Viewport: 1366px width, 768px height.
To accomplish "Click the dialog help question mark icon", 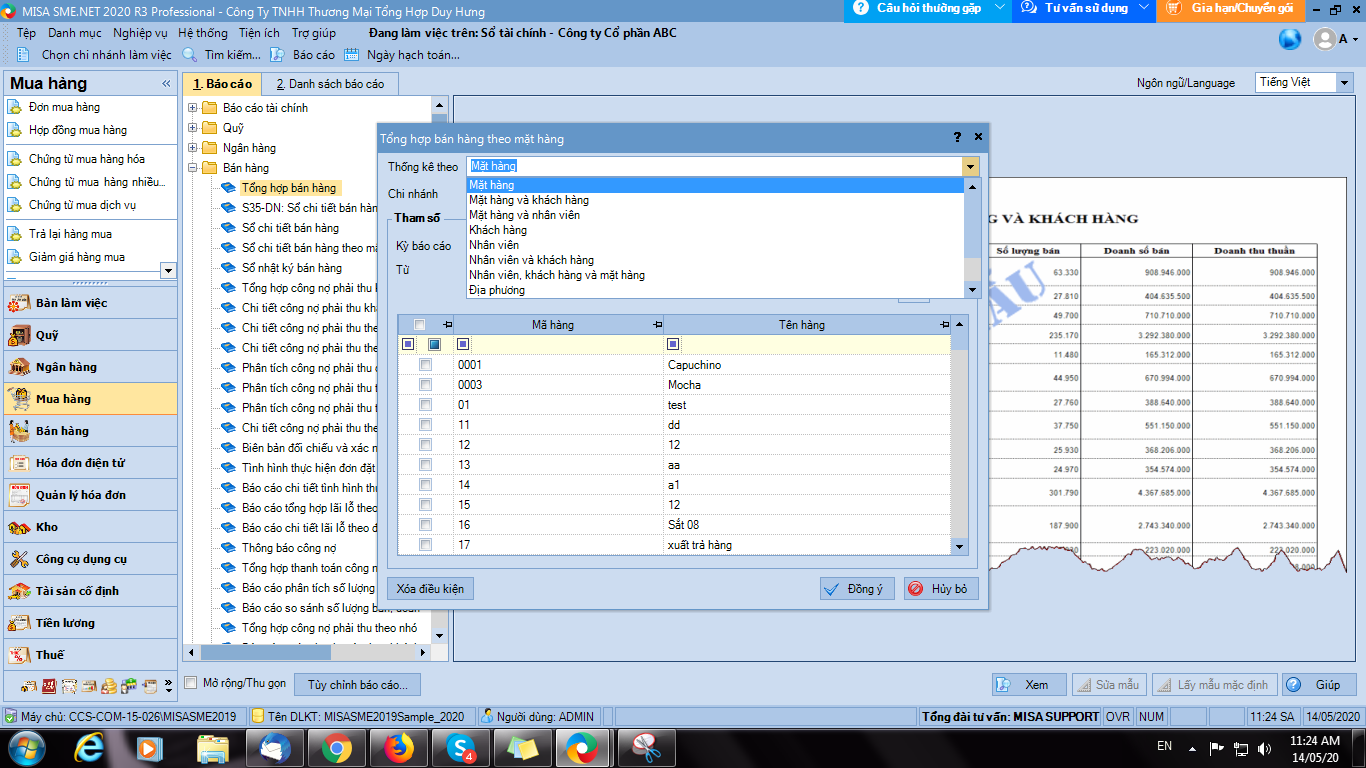I will [x=957, y=137].
